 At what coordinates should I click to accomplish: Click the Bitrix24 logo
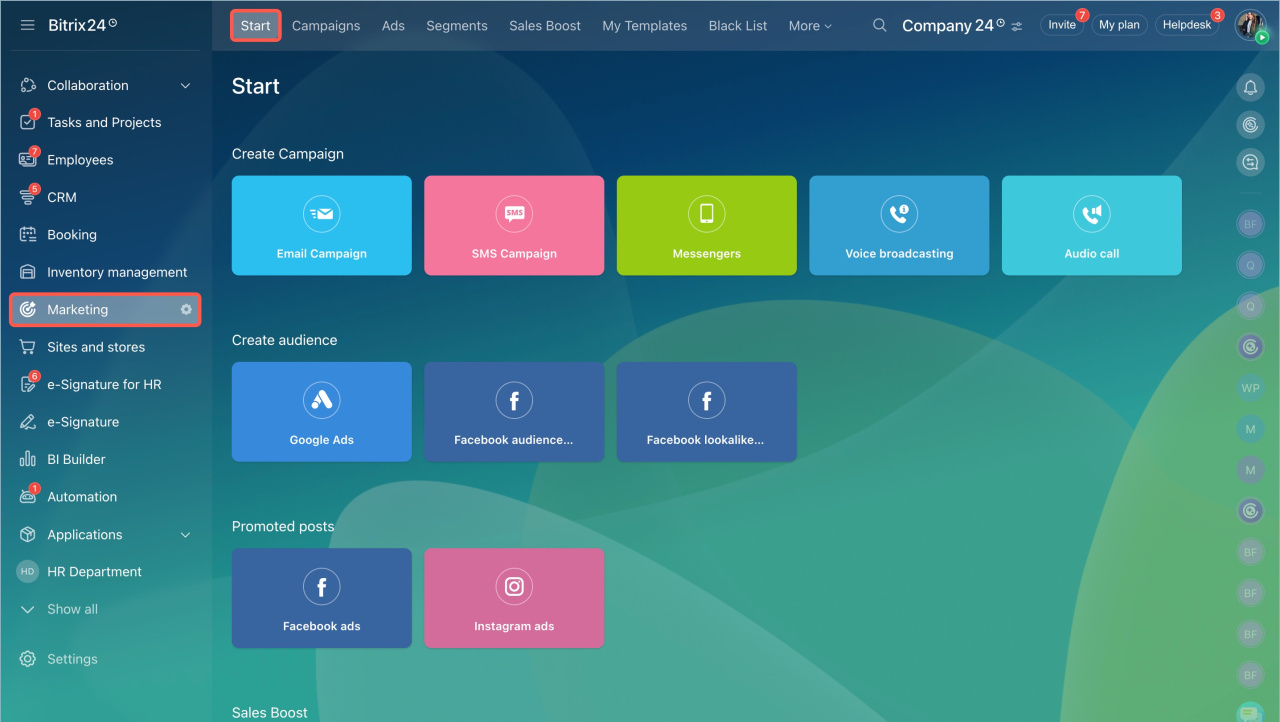[82, 25]
